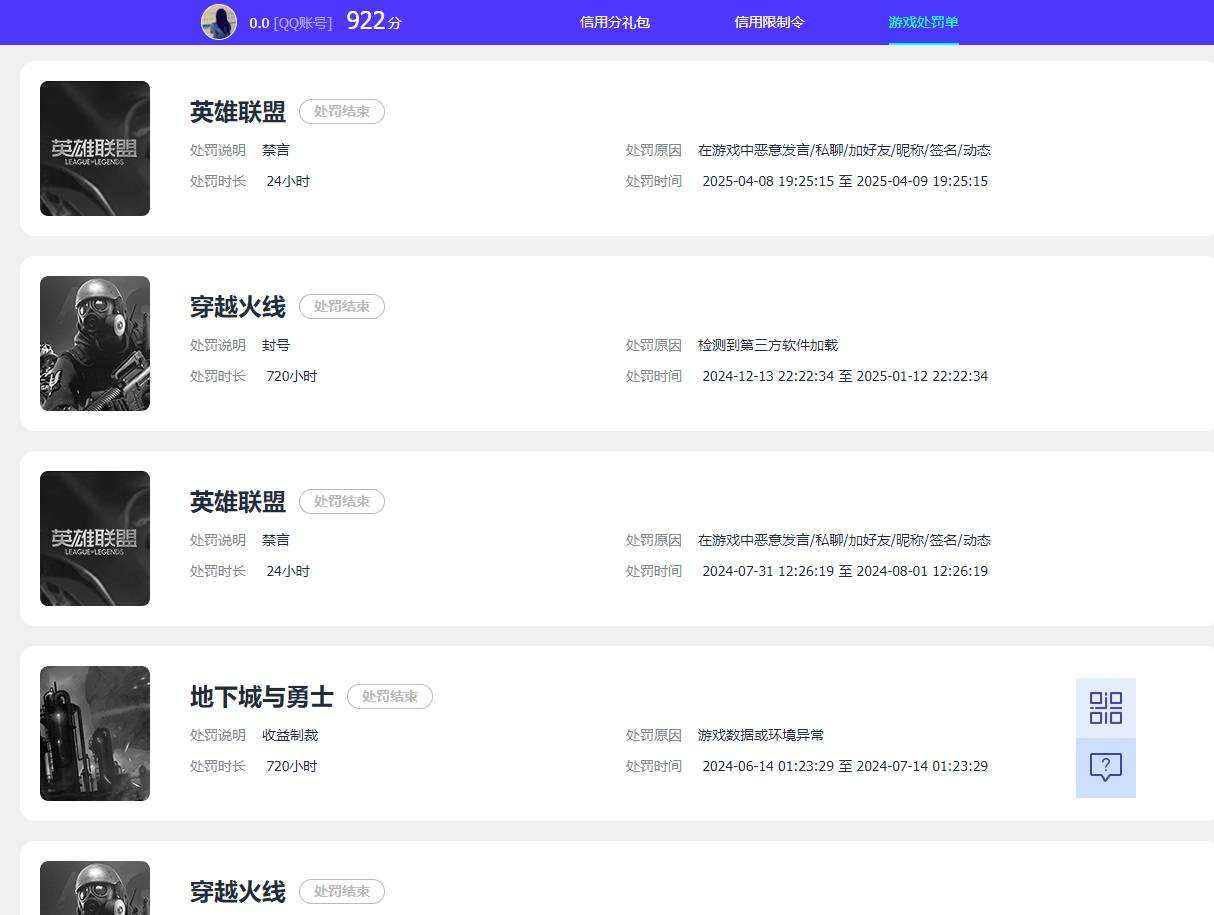
Task: Select the 游戏处罚单 tab
Action: (923, 22)
